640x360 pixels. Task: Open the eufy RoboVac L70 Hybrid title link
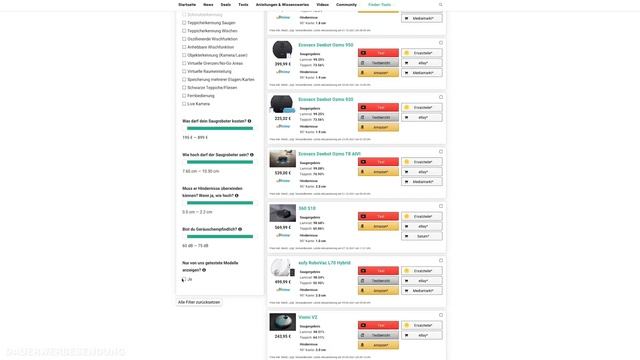pyautogui.click(x=324, y=263)
